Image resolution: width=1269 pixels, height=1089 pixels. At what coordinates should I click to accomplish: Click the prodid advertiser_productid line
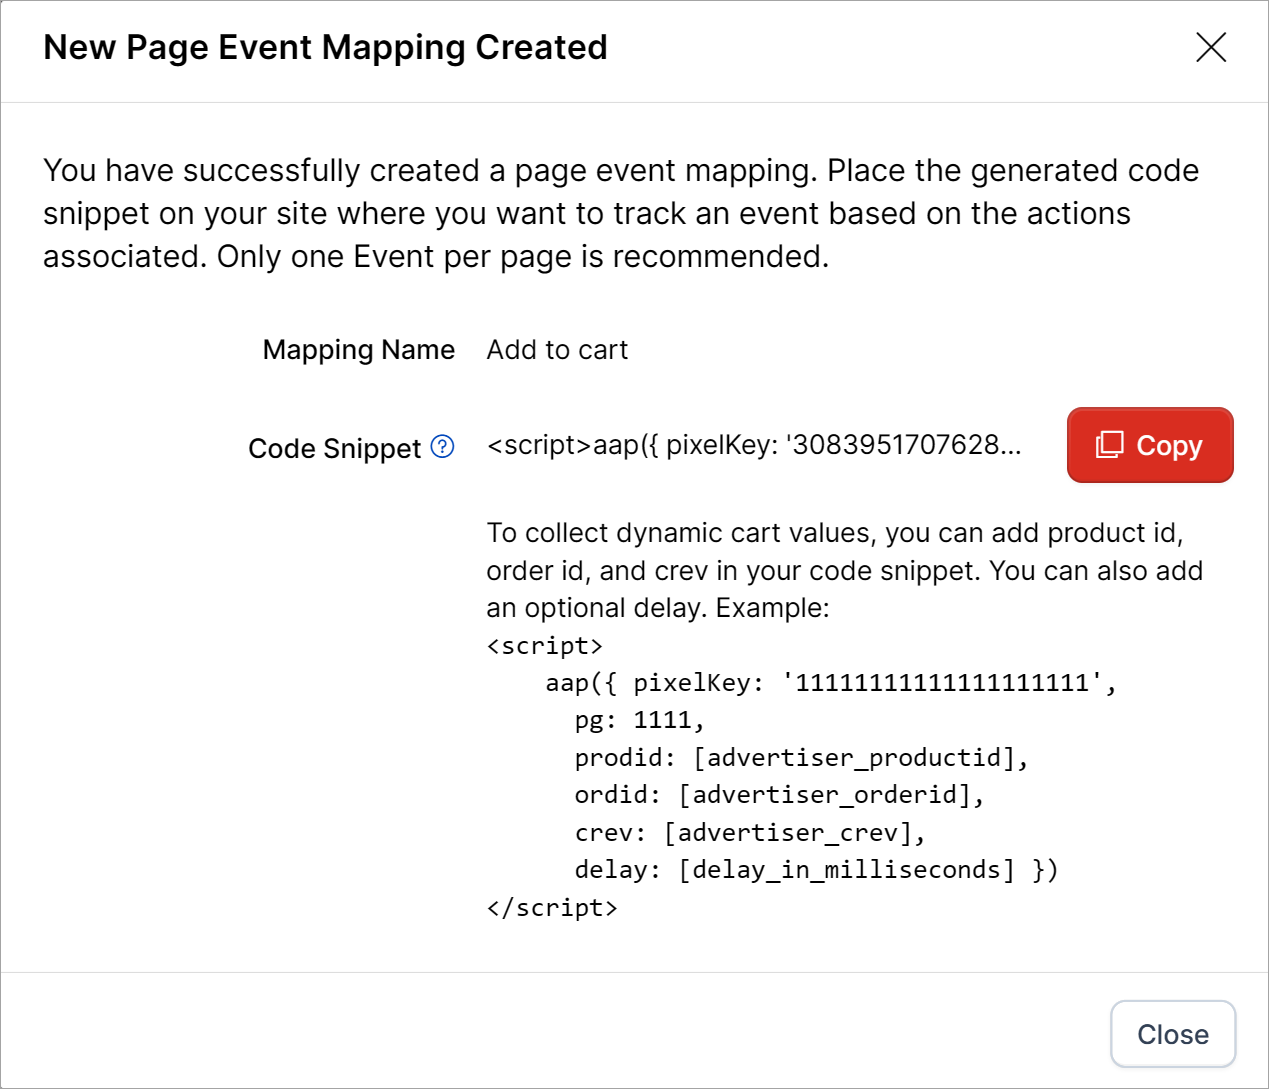tap(801, 758)
